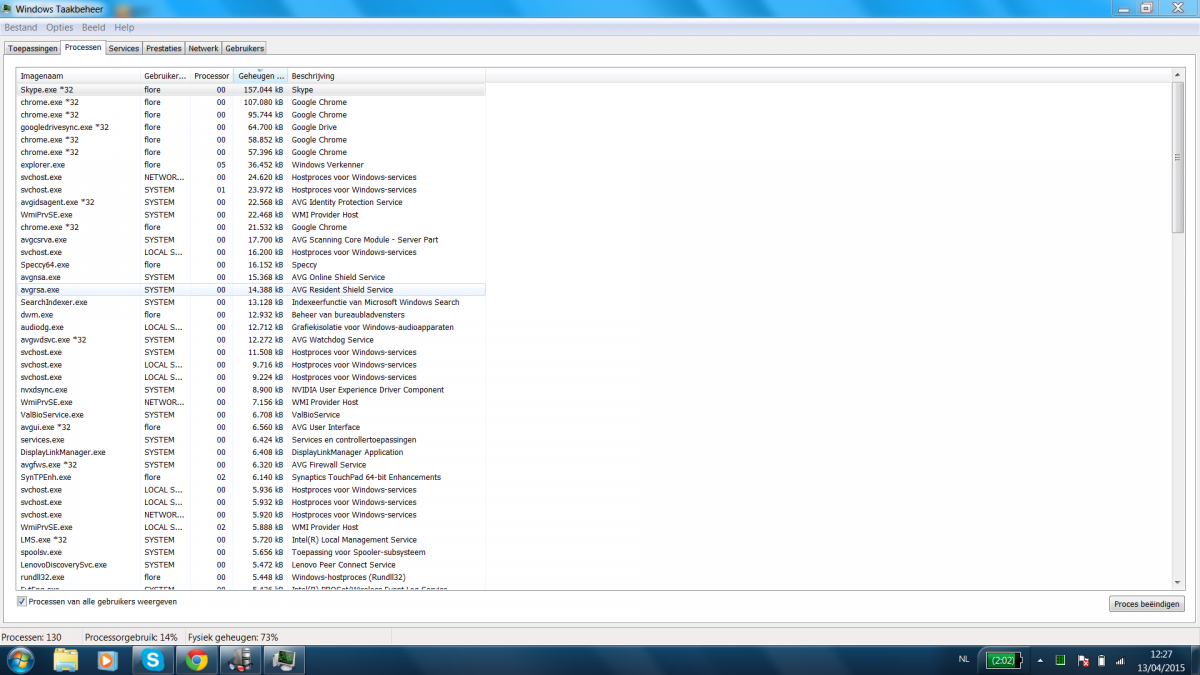1200x675 pixels.
Task: Click the power battery tray icon
Action: click(1102, 660)
